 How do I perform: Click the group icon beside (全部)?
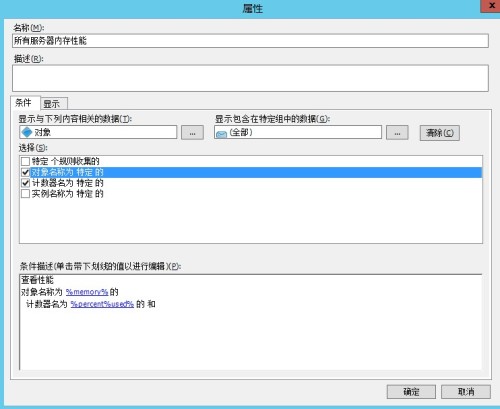click(x=221, y=134)
